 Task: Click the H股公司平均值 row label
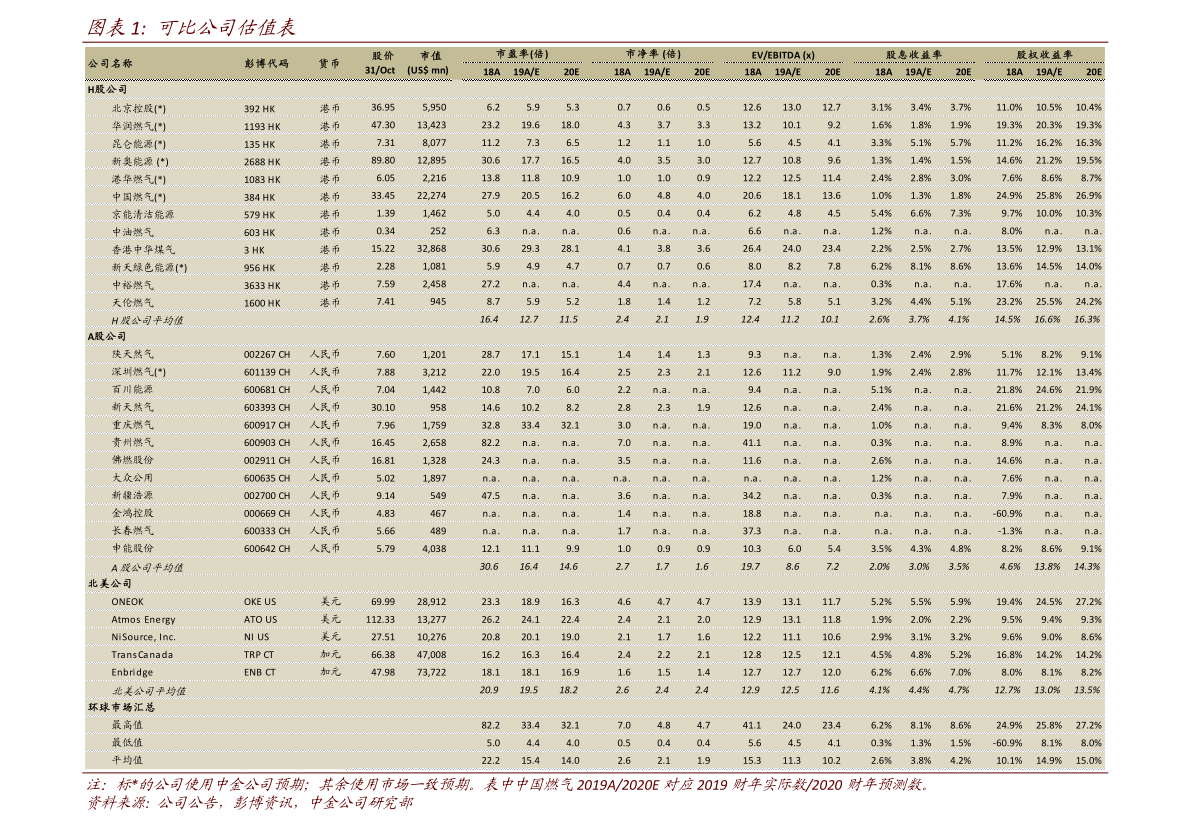point(147,320)
